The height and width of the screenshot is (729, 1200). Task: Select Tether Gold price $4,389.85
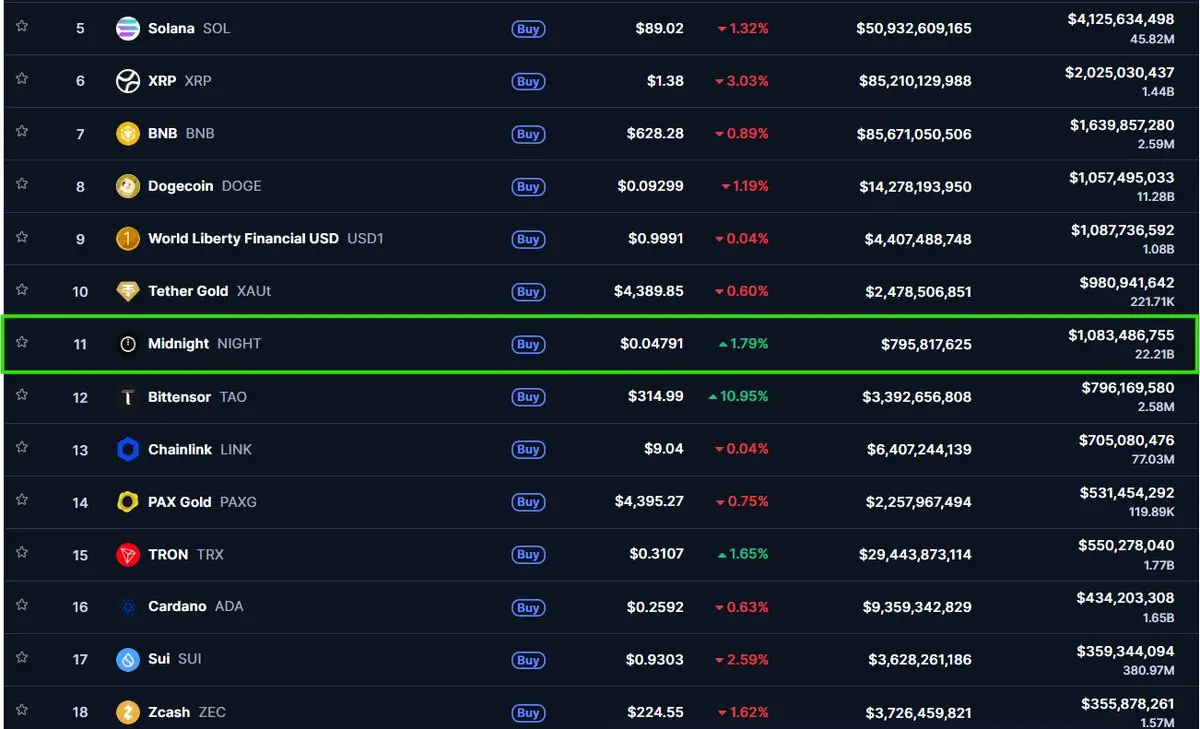click(x=649, y=291)
